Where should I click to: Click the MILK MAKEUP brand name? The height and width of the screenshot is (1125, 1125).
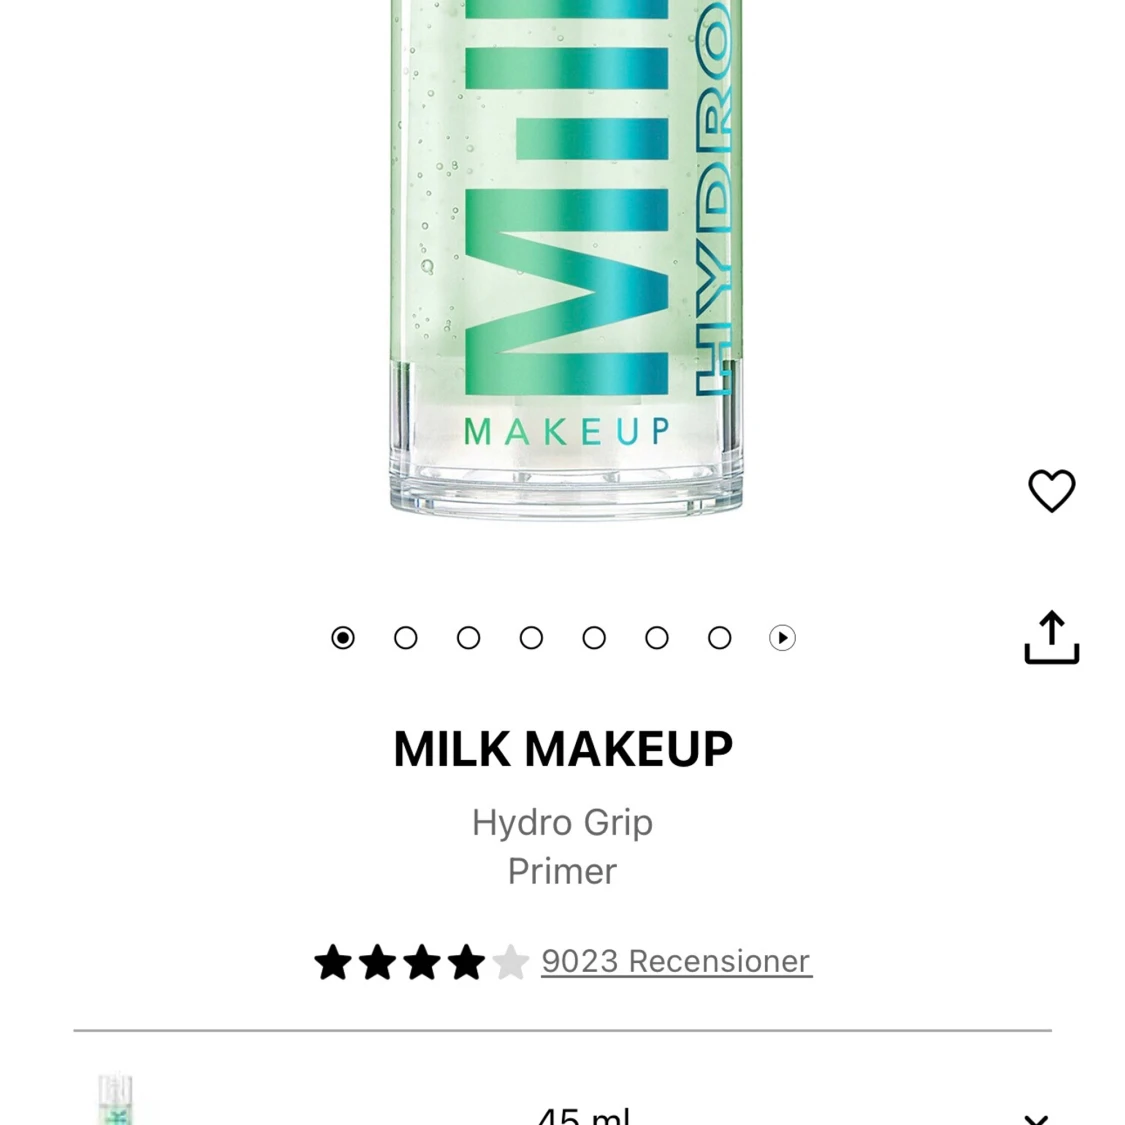pyautogui.click(x=563, y=749)
